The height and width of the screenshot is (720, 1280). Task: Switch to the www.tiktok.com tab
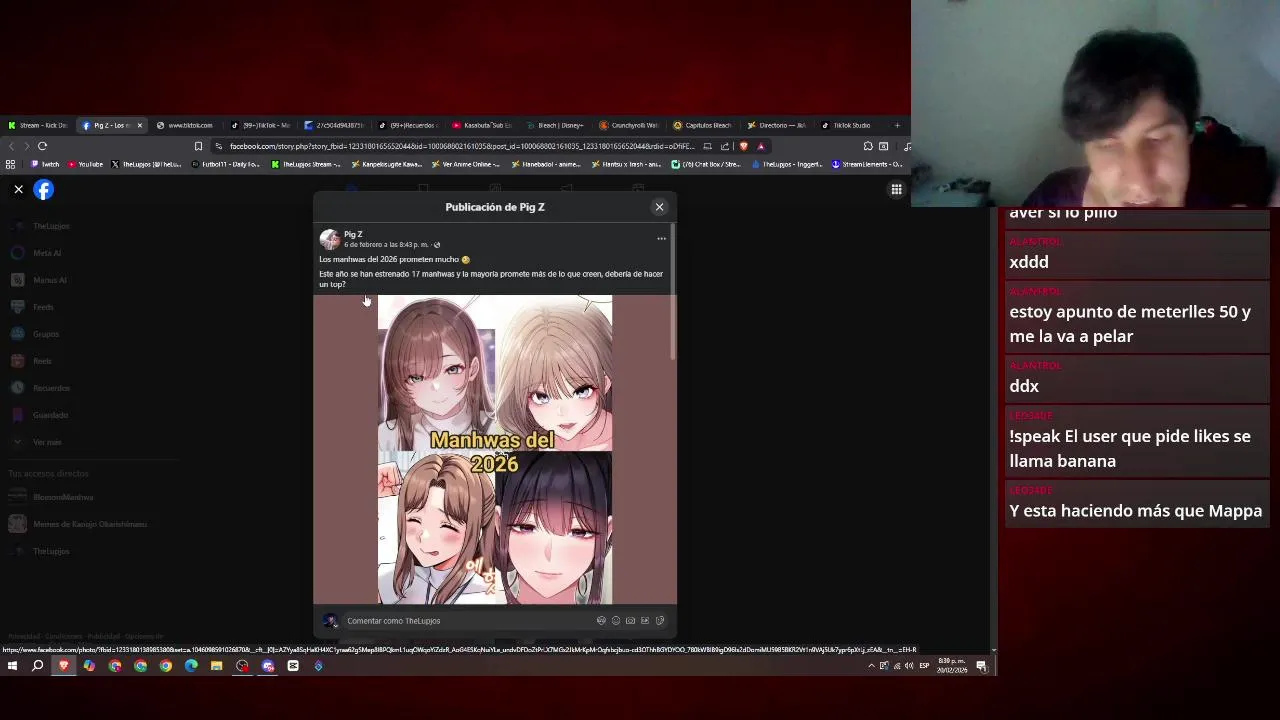185,125
